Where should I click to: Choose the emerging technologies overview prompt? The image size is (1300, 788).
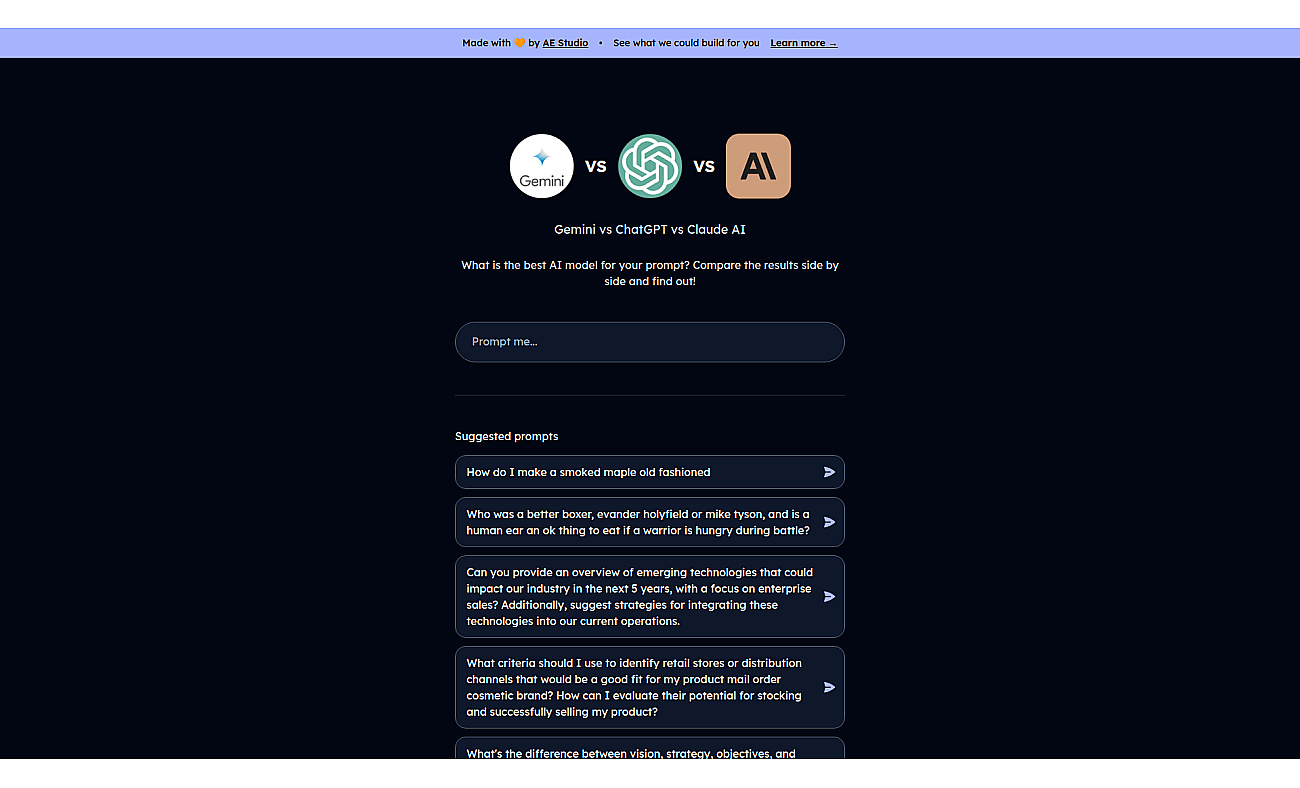tap(650, 596)
